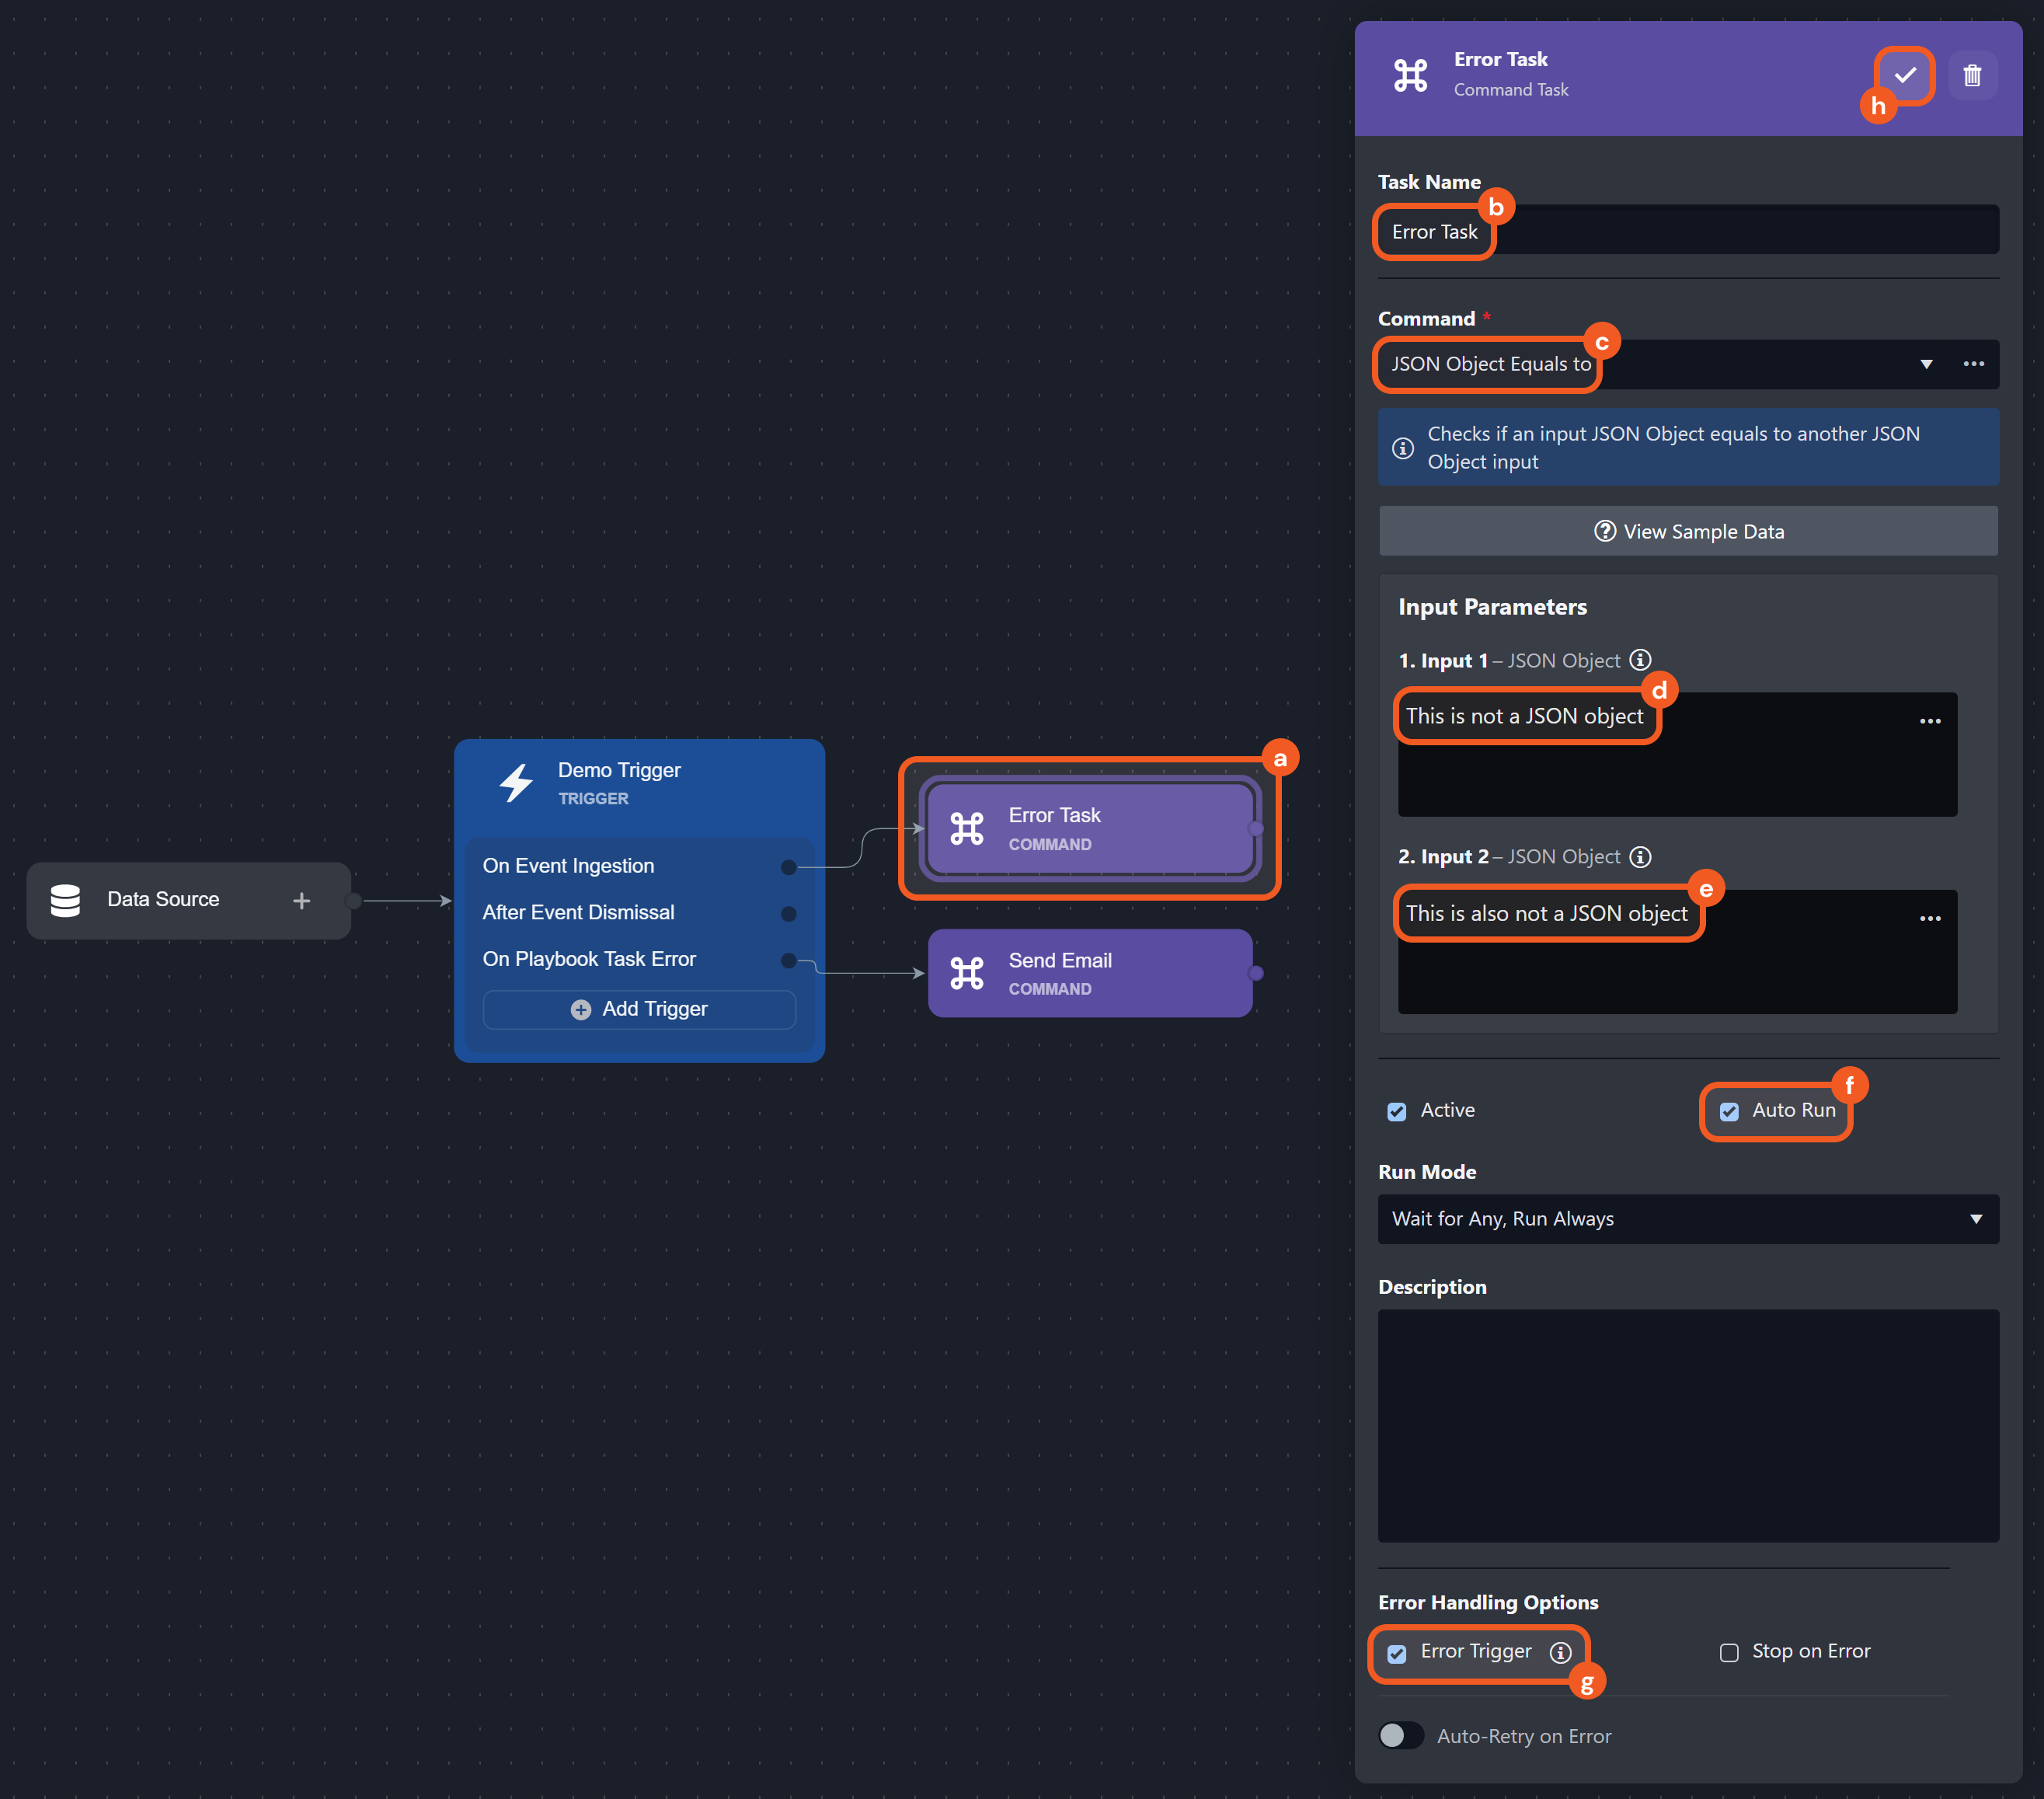2044x1799 pixels.
Task: Toggle the Auto Run checkbox
Action: point(1729,1111)
